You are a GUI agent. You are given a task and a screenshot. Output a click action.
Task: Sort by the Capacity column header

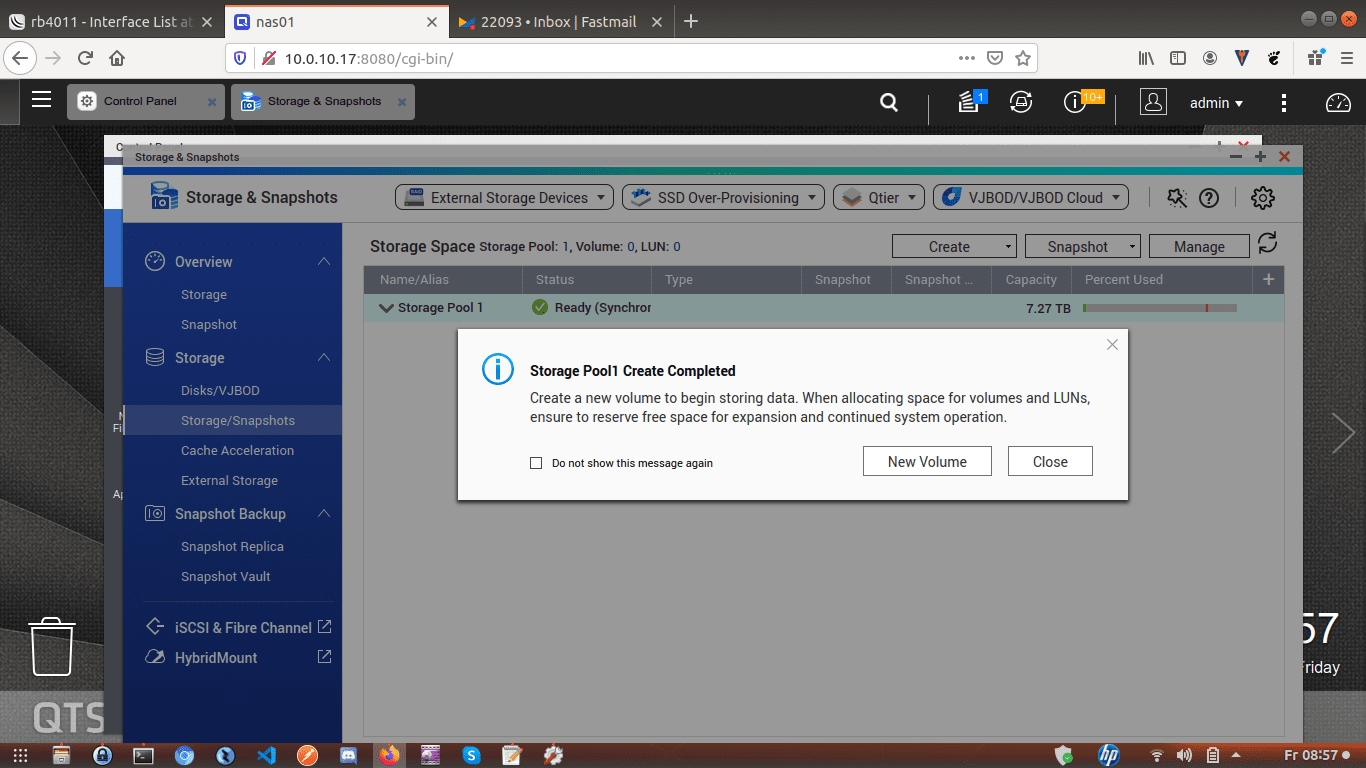[1031, 280]
